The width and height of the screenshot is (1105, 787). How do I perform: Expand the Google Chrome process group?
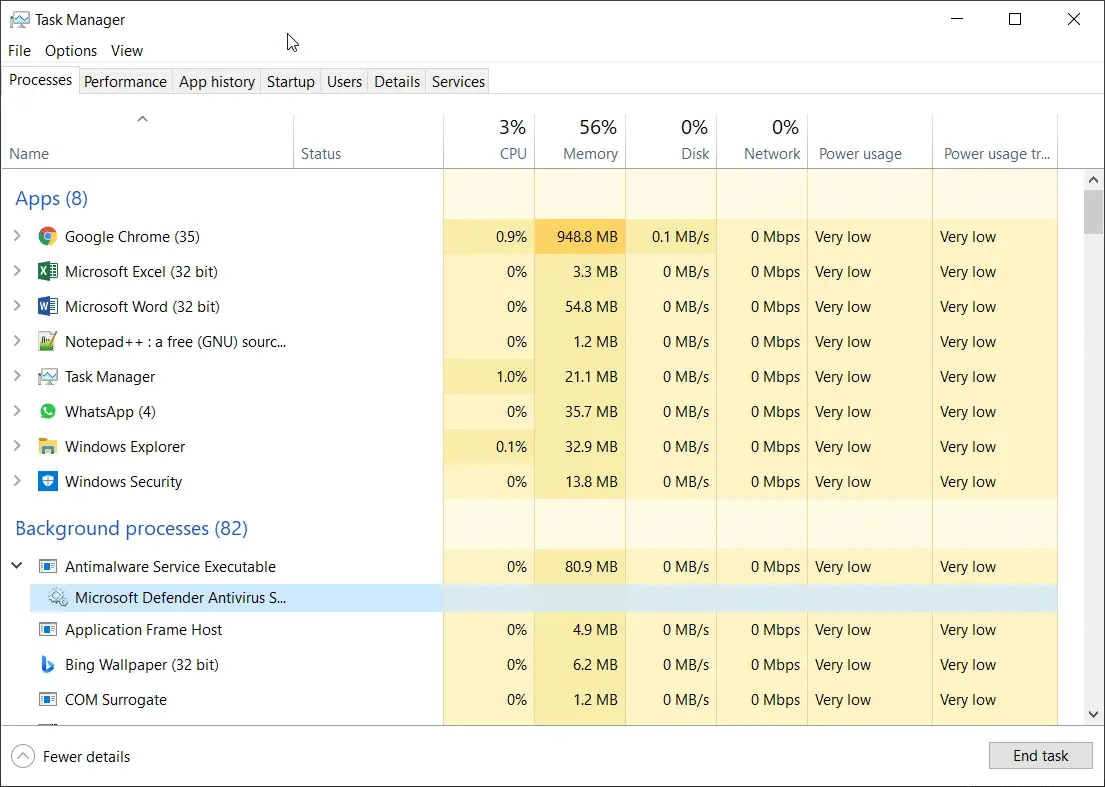(x=18, y=237)
